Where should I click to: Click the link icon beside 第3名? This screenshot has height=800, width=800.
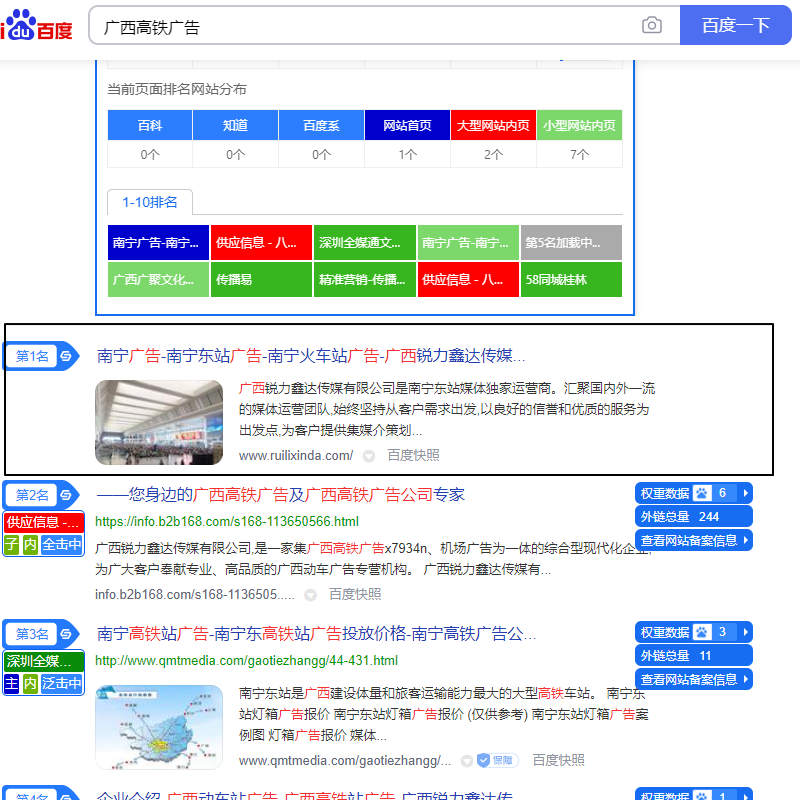(x=66, y=634)
